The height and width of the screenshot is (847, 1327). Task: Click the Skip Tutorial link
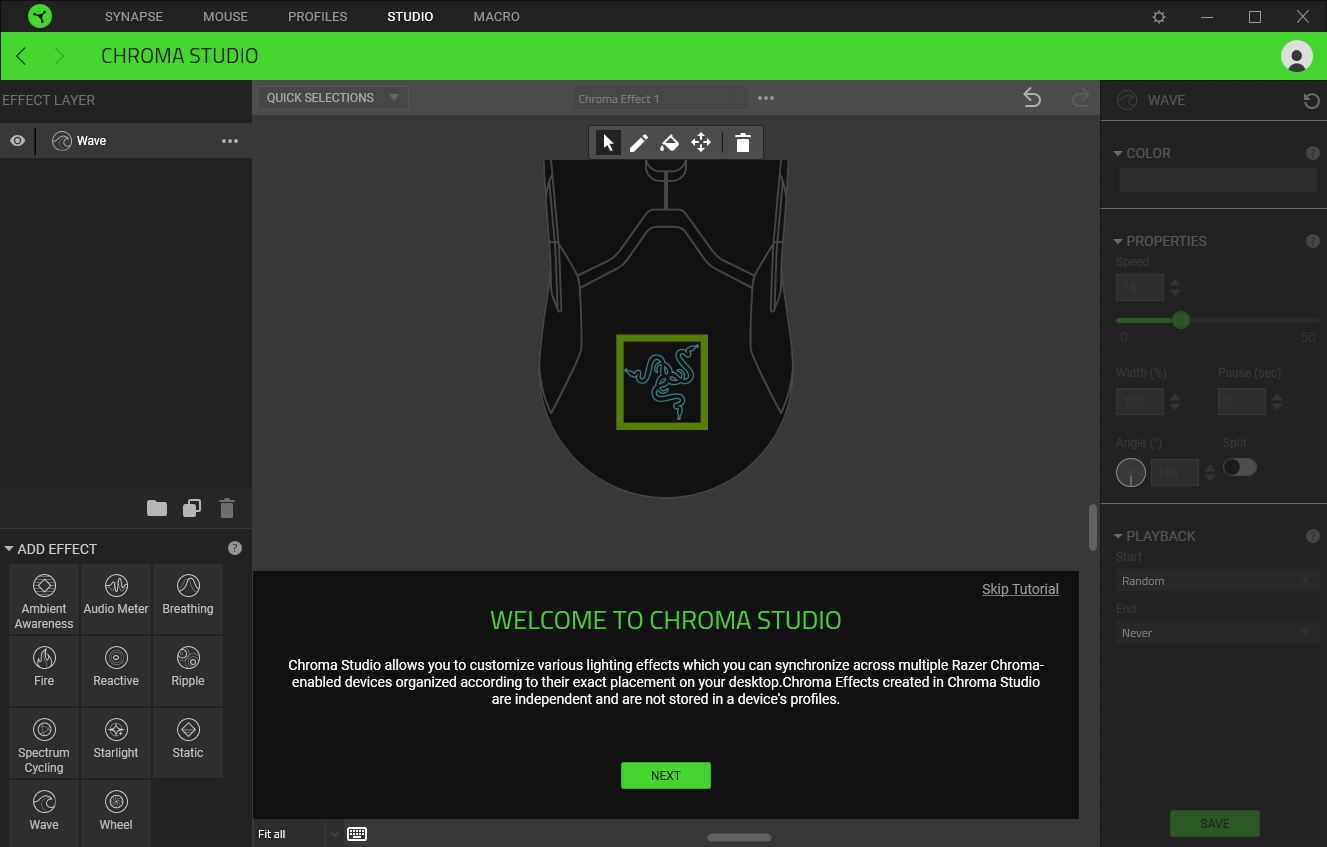1020,589
